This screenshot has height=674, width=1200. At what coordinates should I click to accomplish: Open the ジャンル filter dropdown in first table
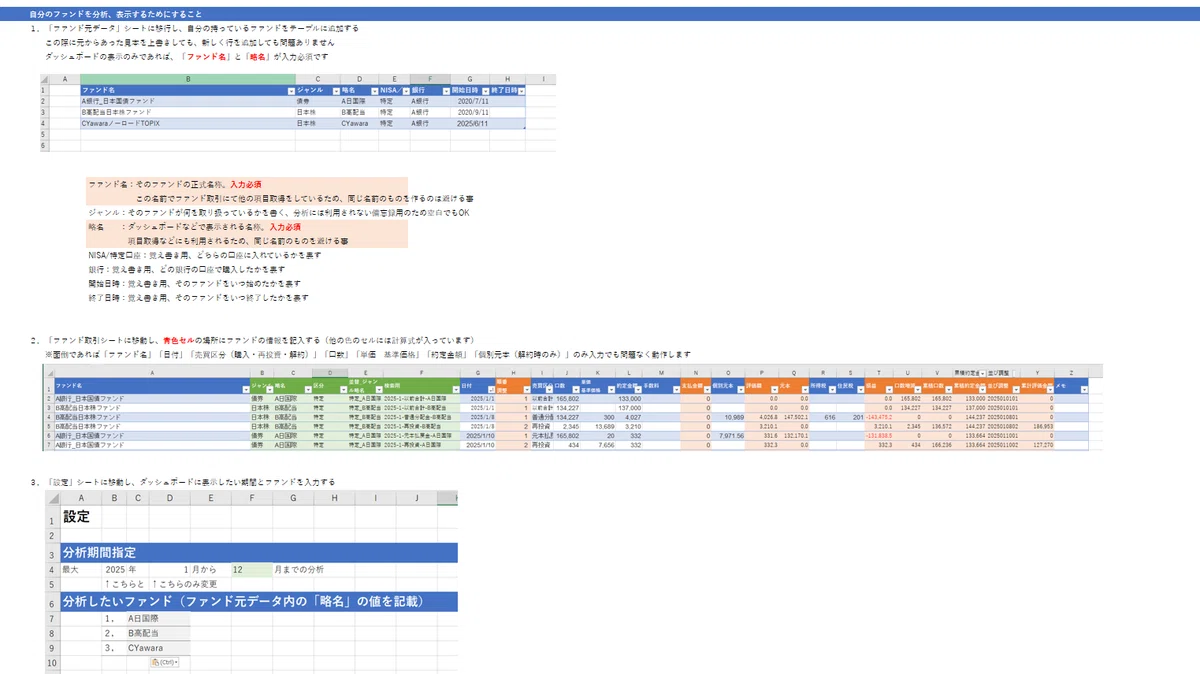point(336,91)
